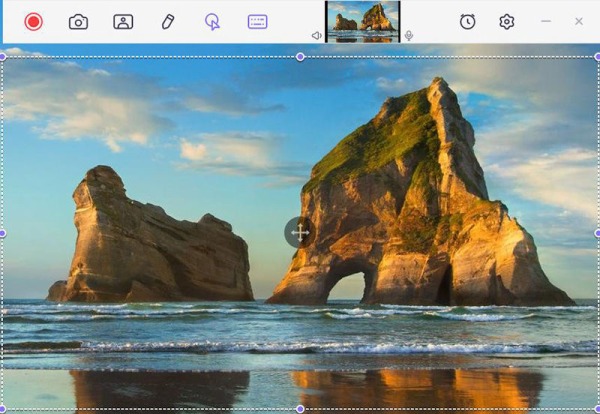This screenshot has height=414, width=600.
Task: Toggle the microphone input
Action: click(409, 35)
